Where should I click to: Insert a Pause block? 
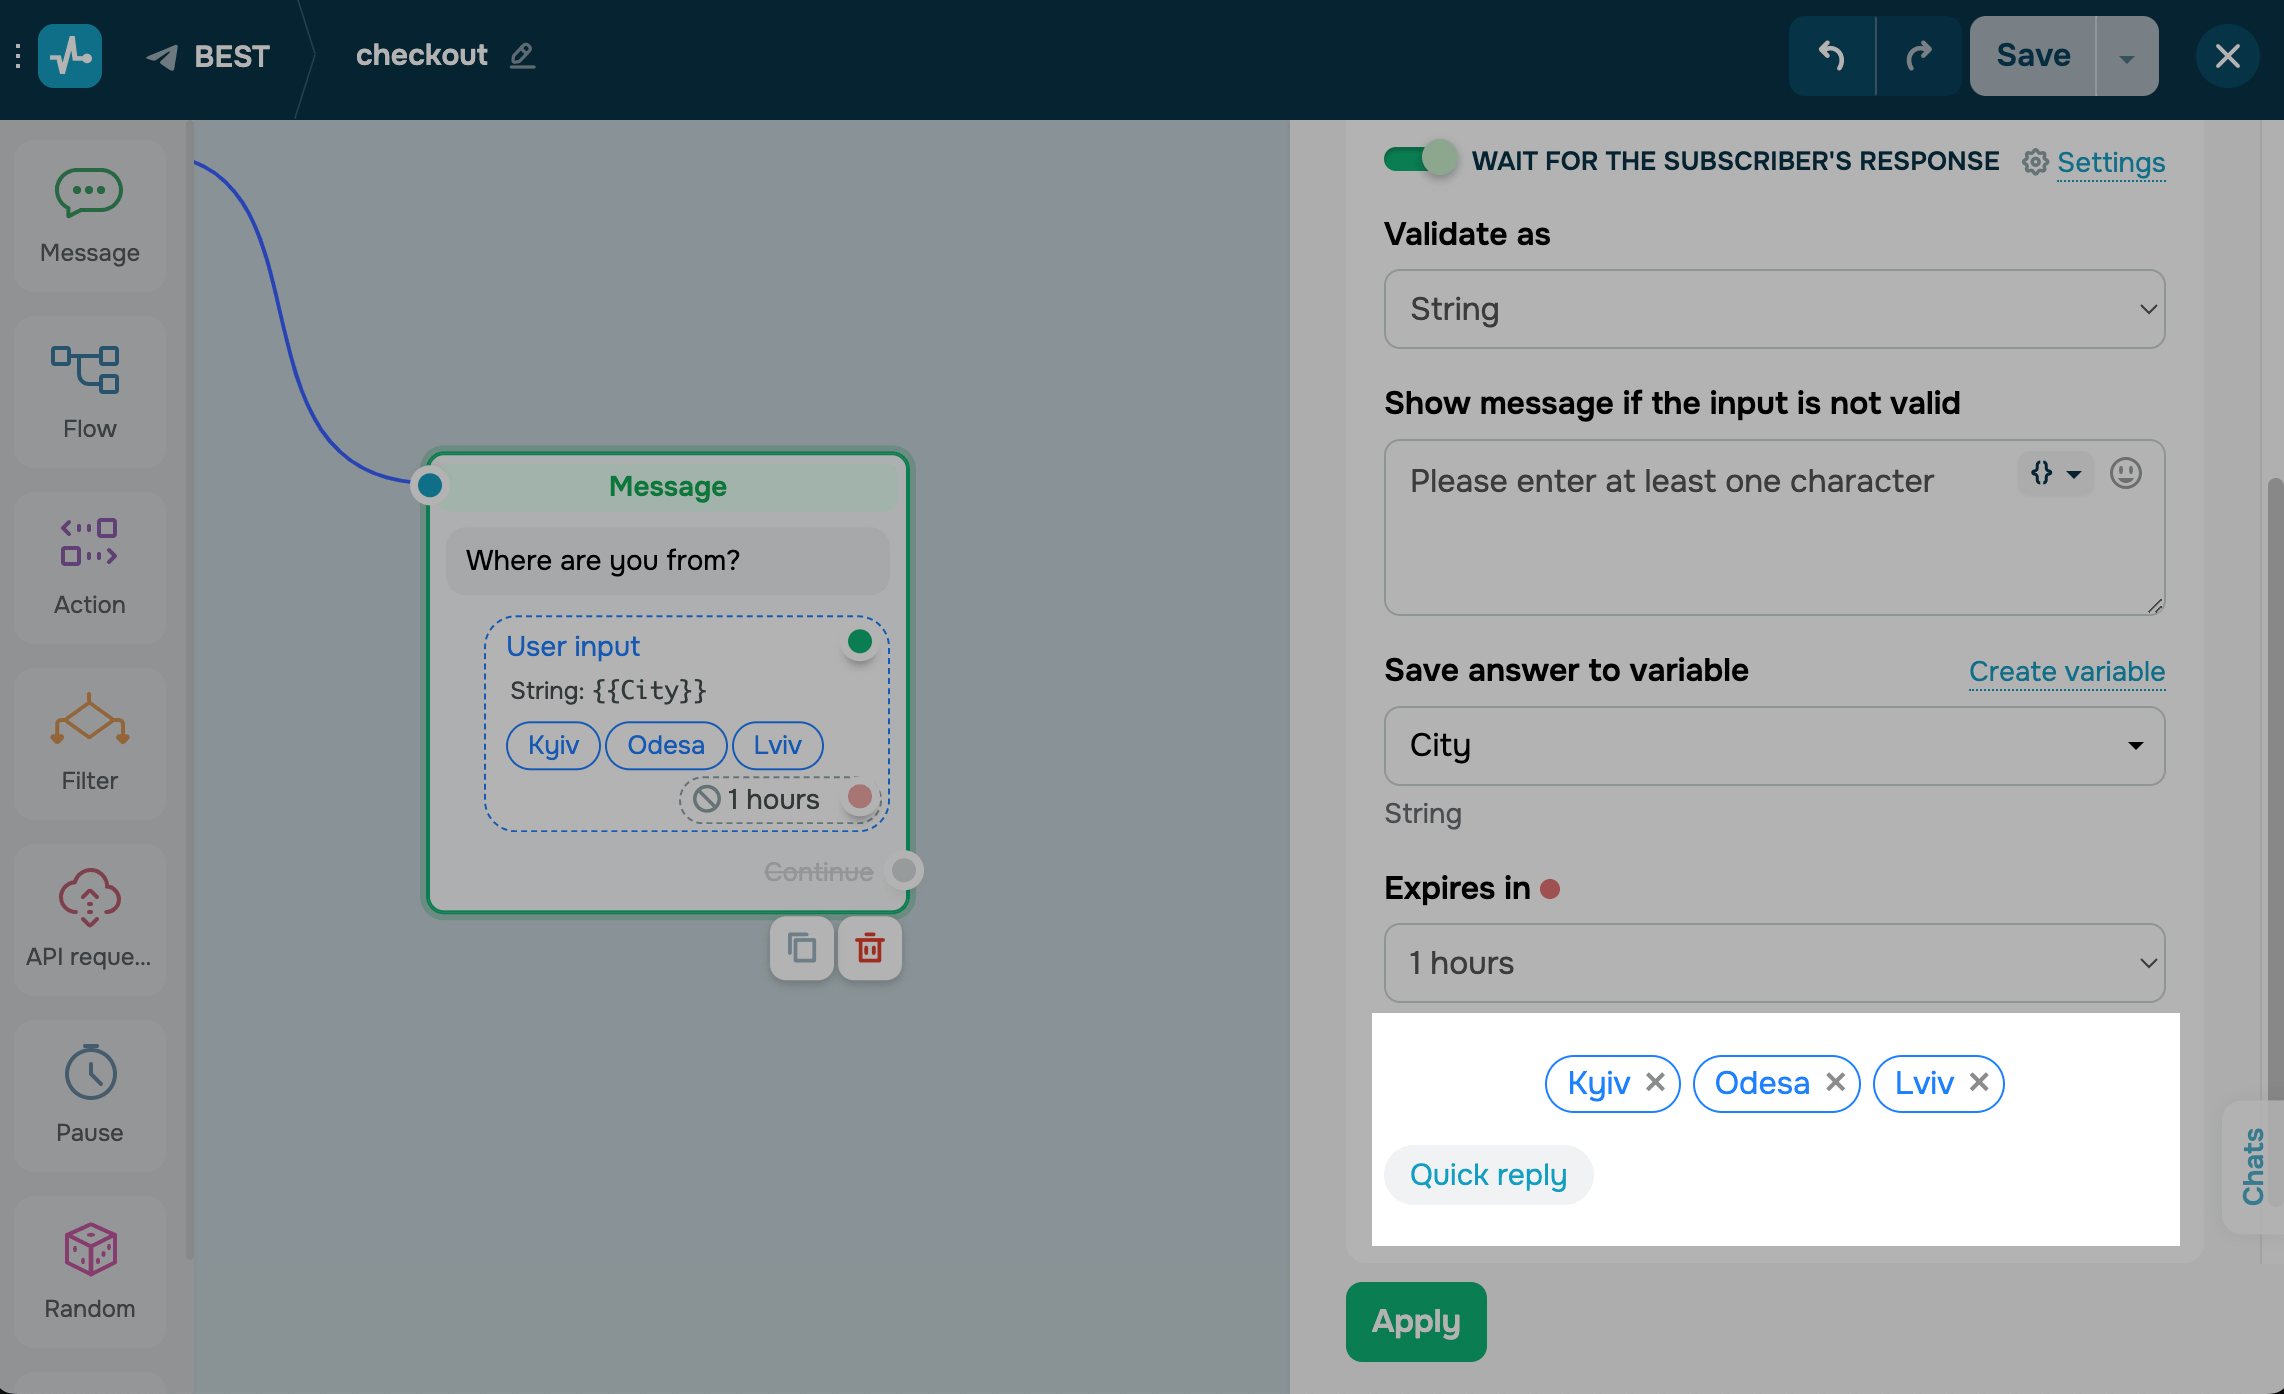tap(89, 1095)
